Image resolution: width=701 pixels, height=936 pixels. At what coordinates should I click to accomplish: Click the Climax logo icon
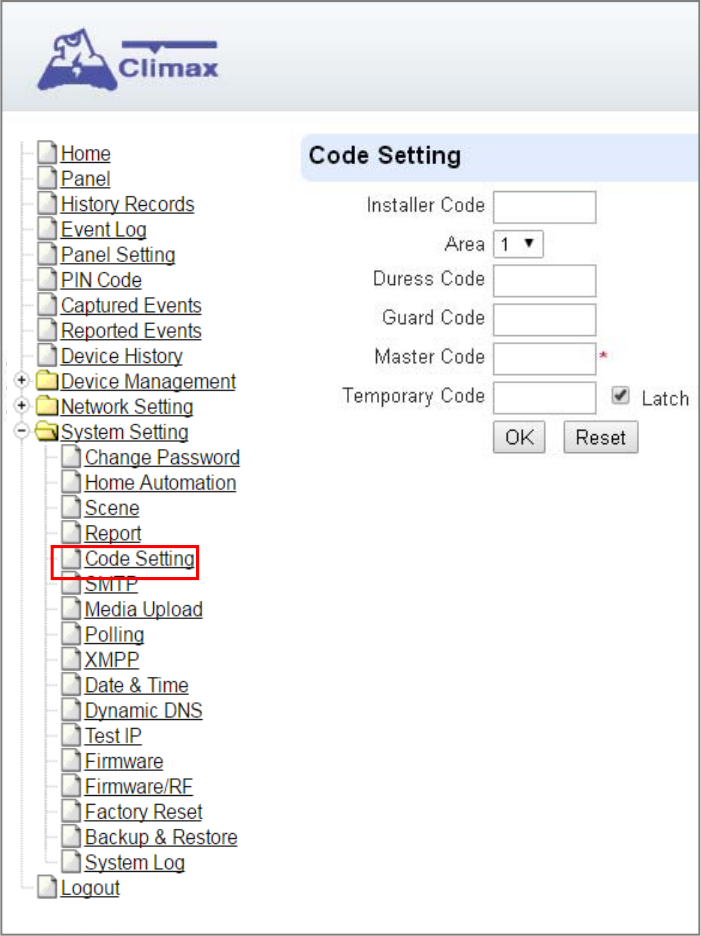[128, 60]
